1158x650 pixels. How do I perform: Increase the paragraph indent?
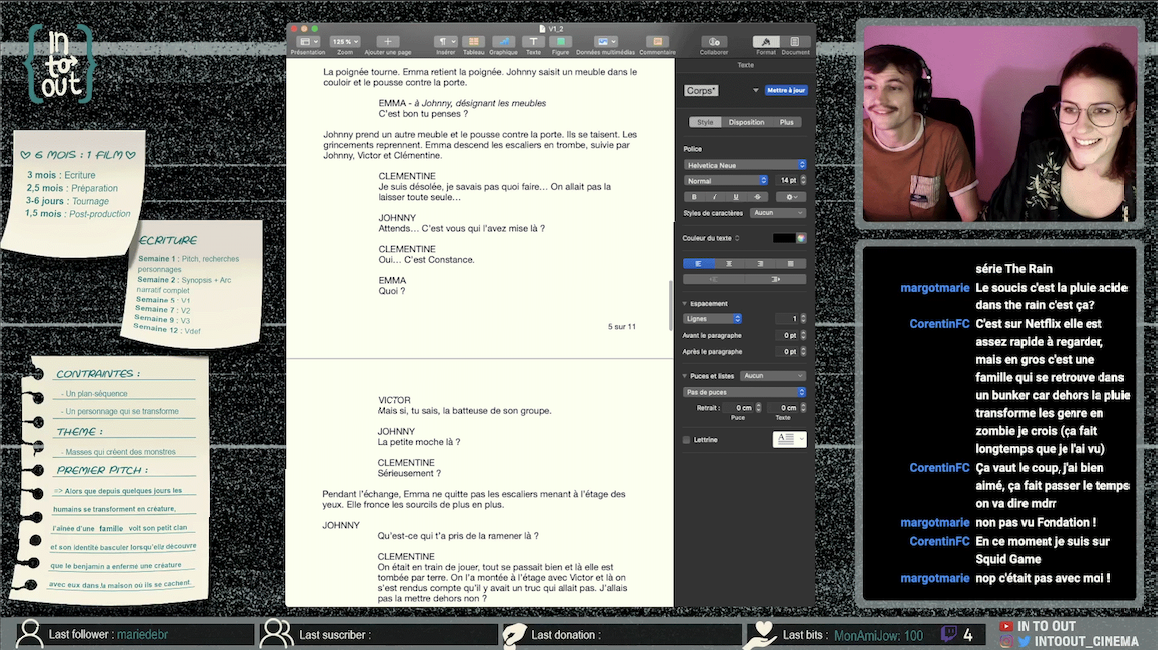775,279
